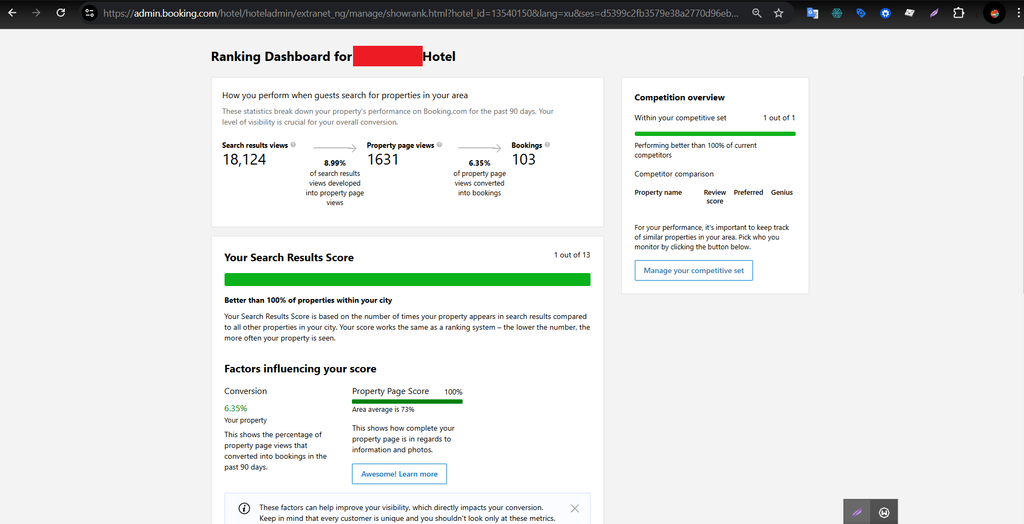The width and height of the screenshot is (1024, 524).
Task: Open the Chrome three-dot menu
Action: 1015,13
